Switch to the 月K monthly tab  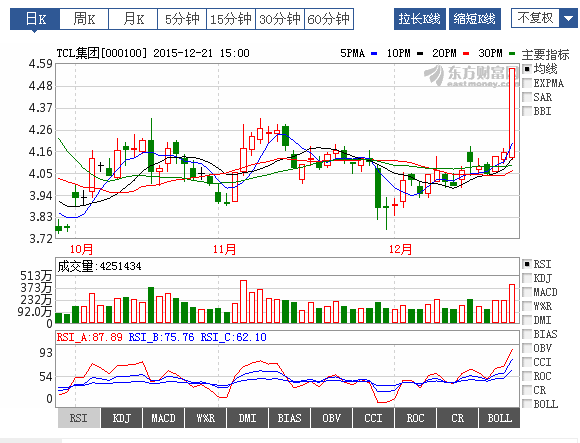133,19
